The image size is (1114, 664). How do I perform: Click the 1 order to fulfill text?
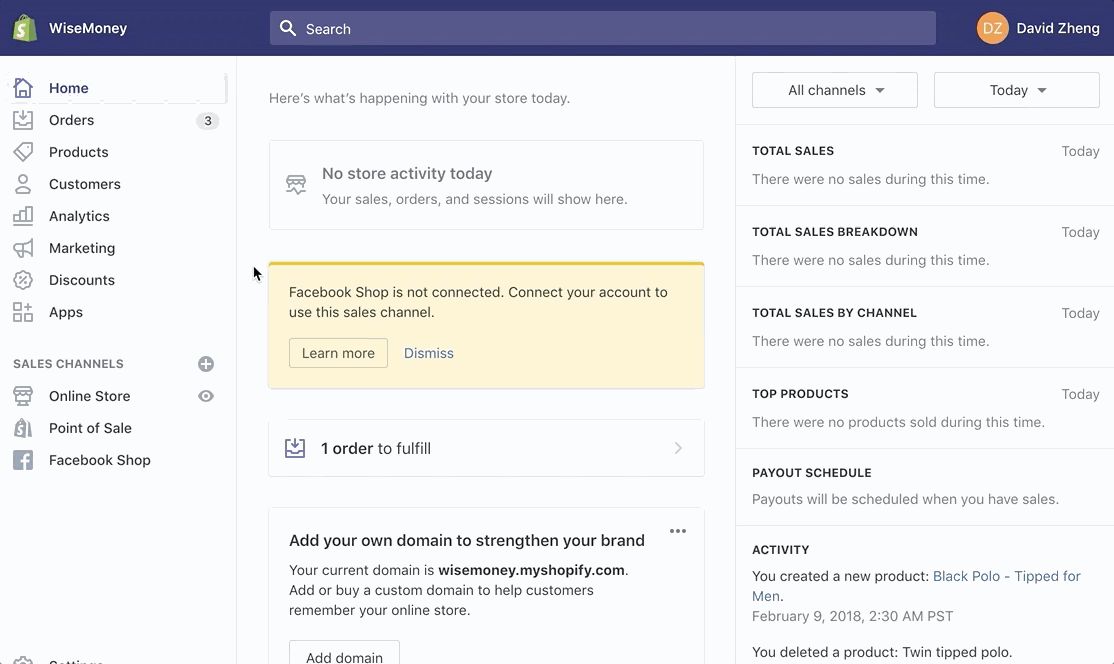(x=376, y=448)
